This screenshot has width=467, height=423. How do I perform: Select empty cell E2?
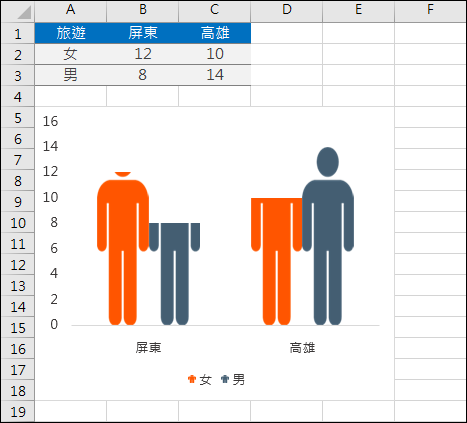[x=359, y=54]
